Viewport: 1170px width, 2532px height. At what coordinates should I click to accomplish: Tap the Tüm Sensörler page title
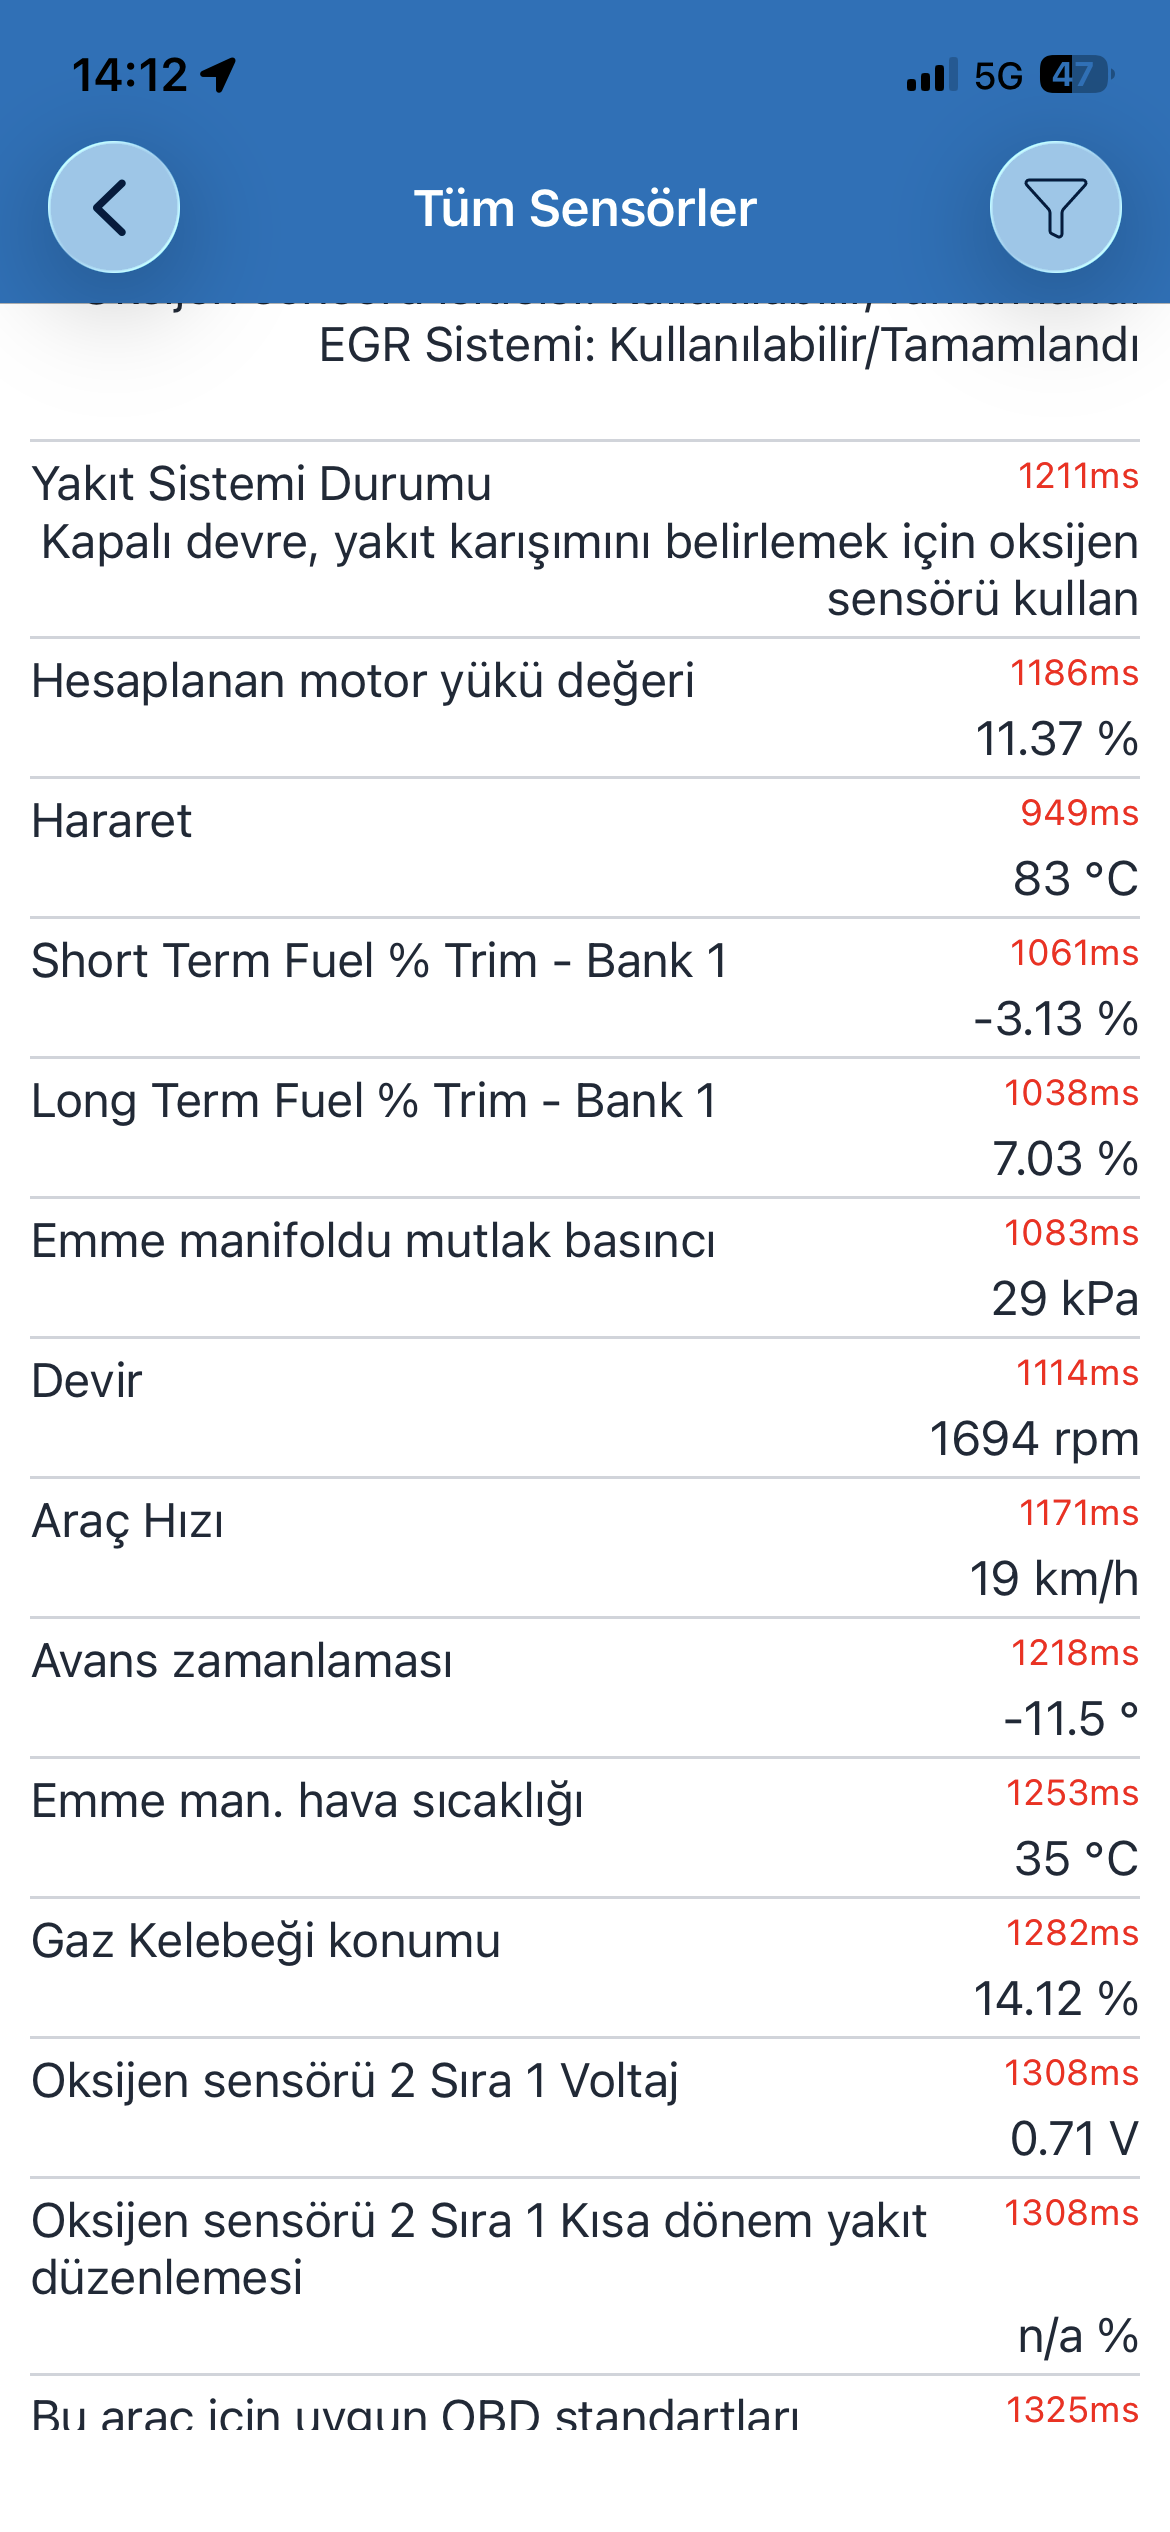click(x=585, y=208)
